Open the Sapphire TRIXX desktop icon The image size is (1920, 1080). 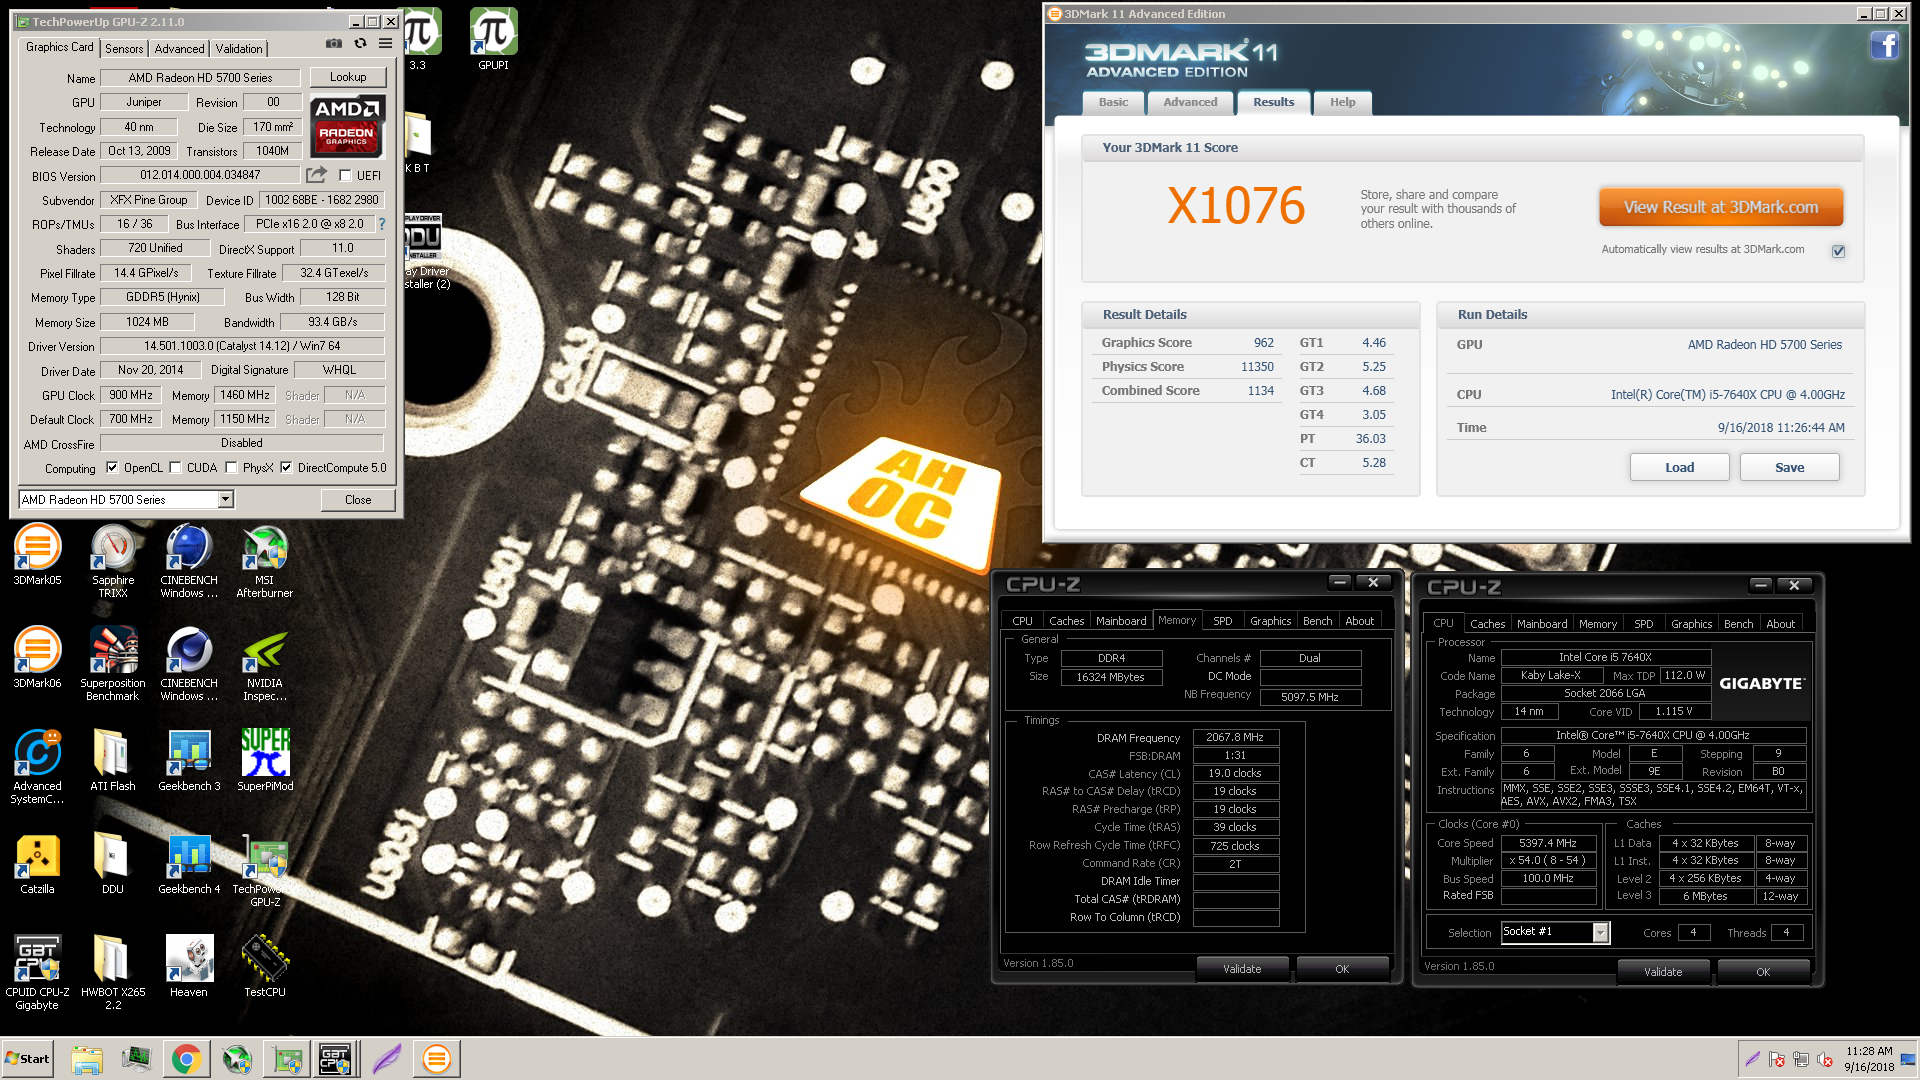[113, 561]
